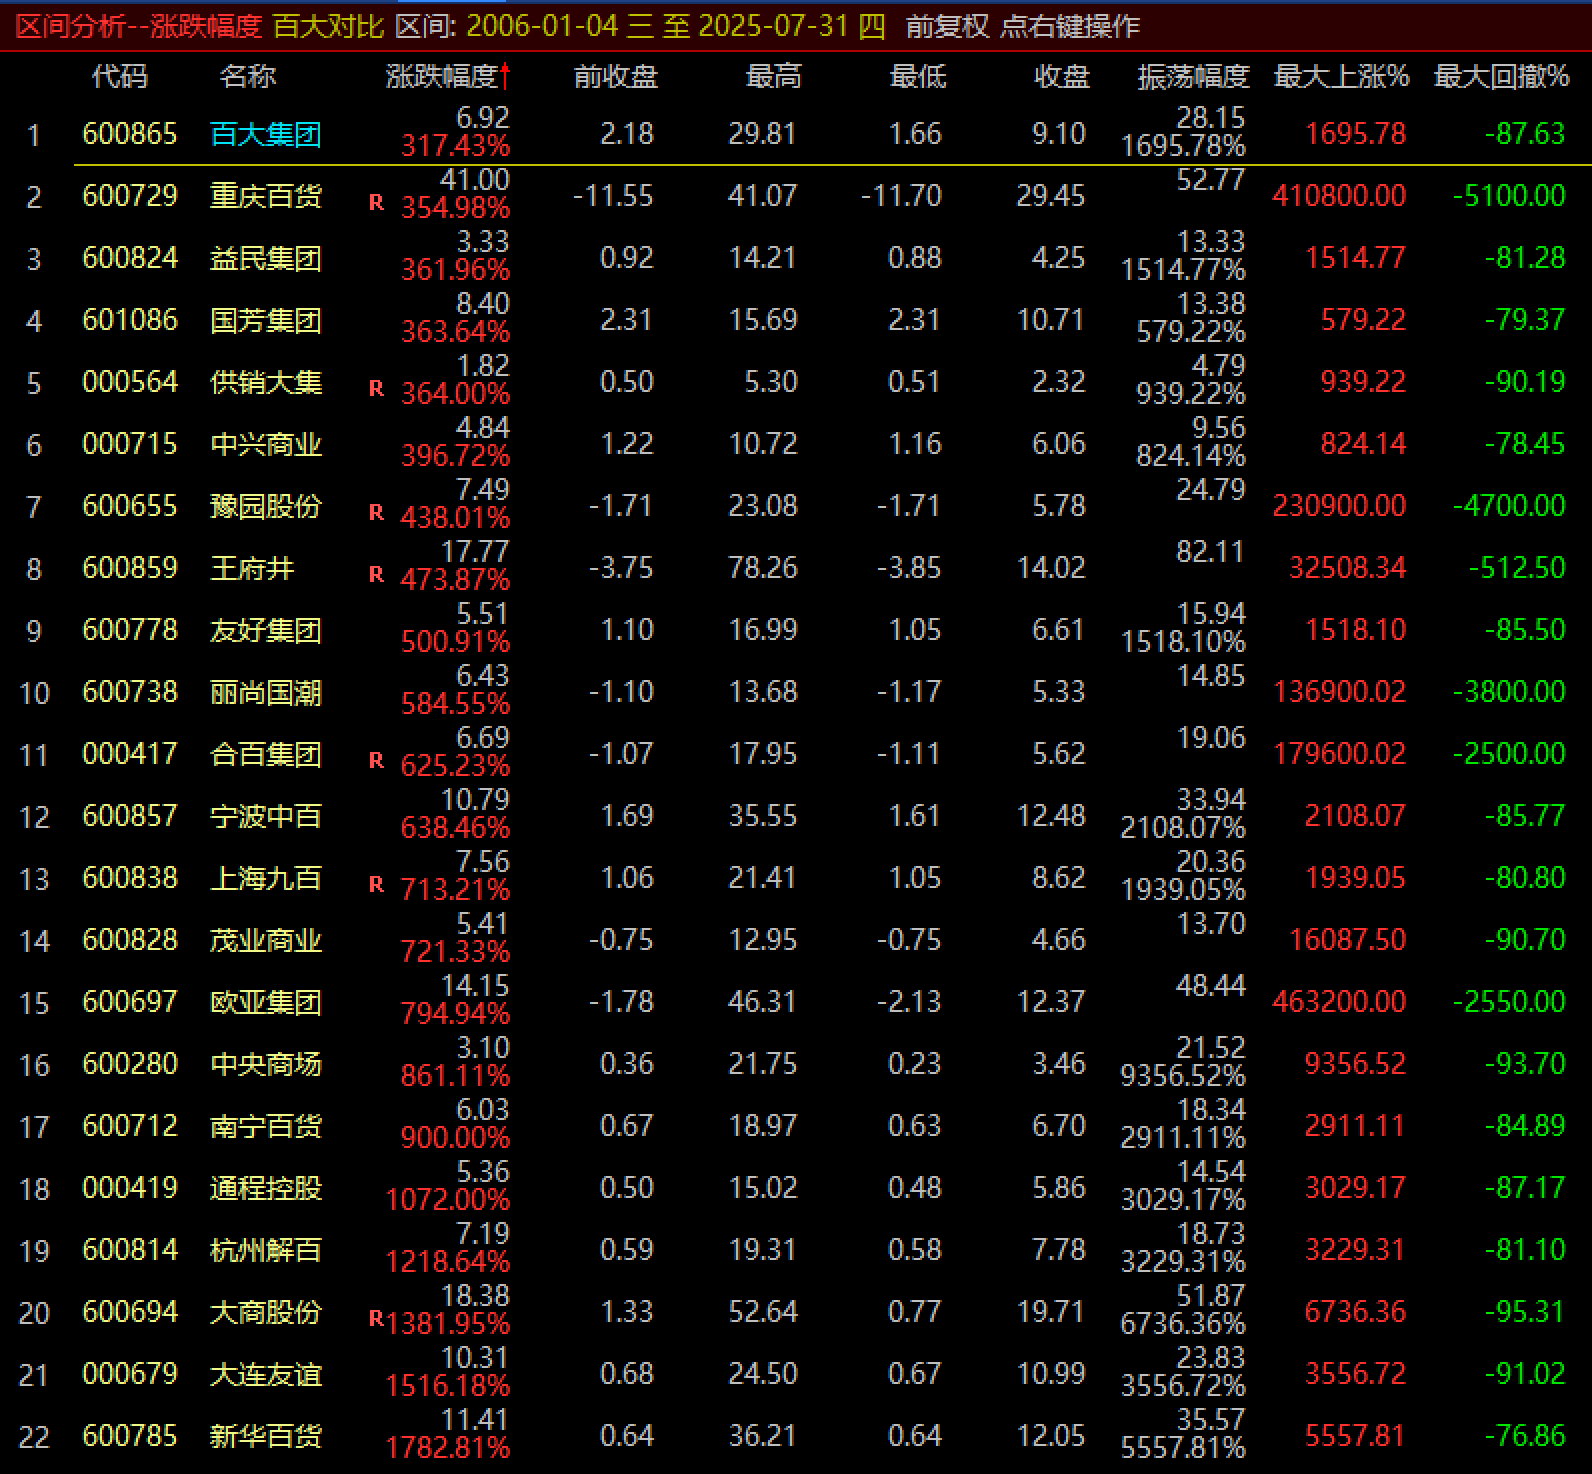The image size is (1592, 1474).
Task: Select stock code 600729
Action: coord(130,196)
